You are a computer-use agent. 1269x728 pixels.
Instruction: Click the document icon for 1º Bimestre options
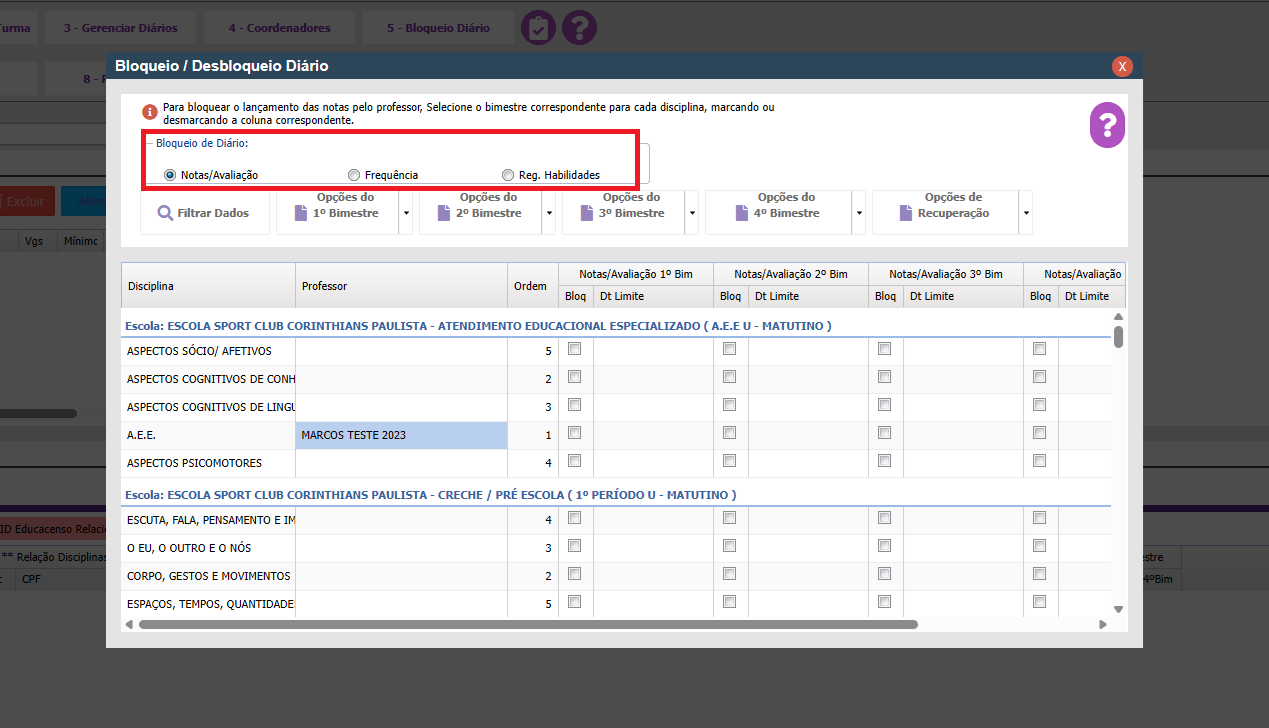[301, 213]
